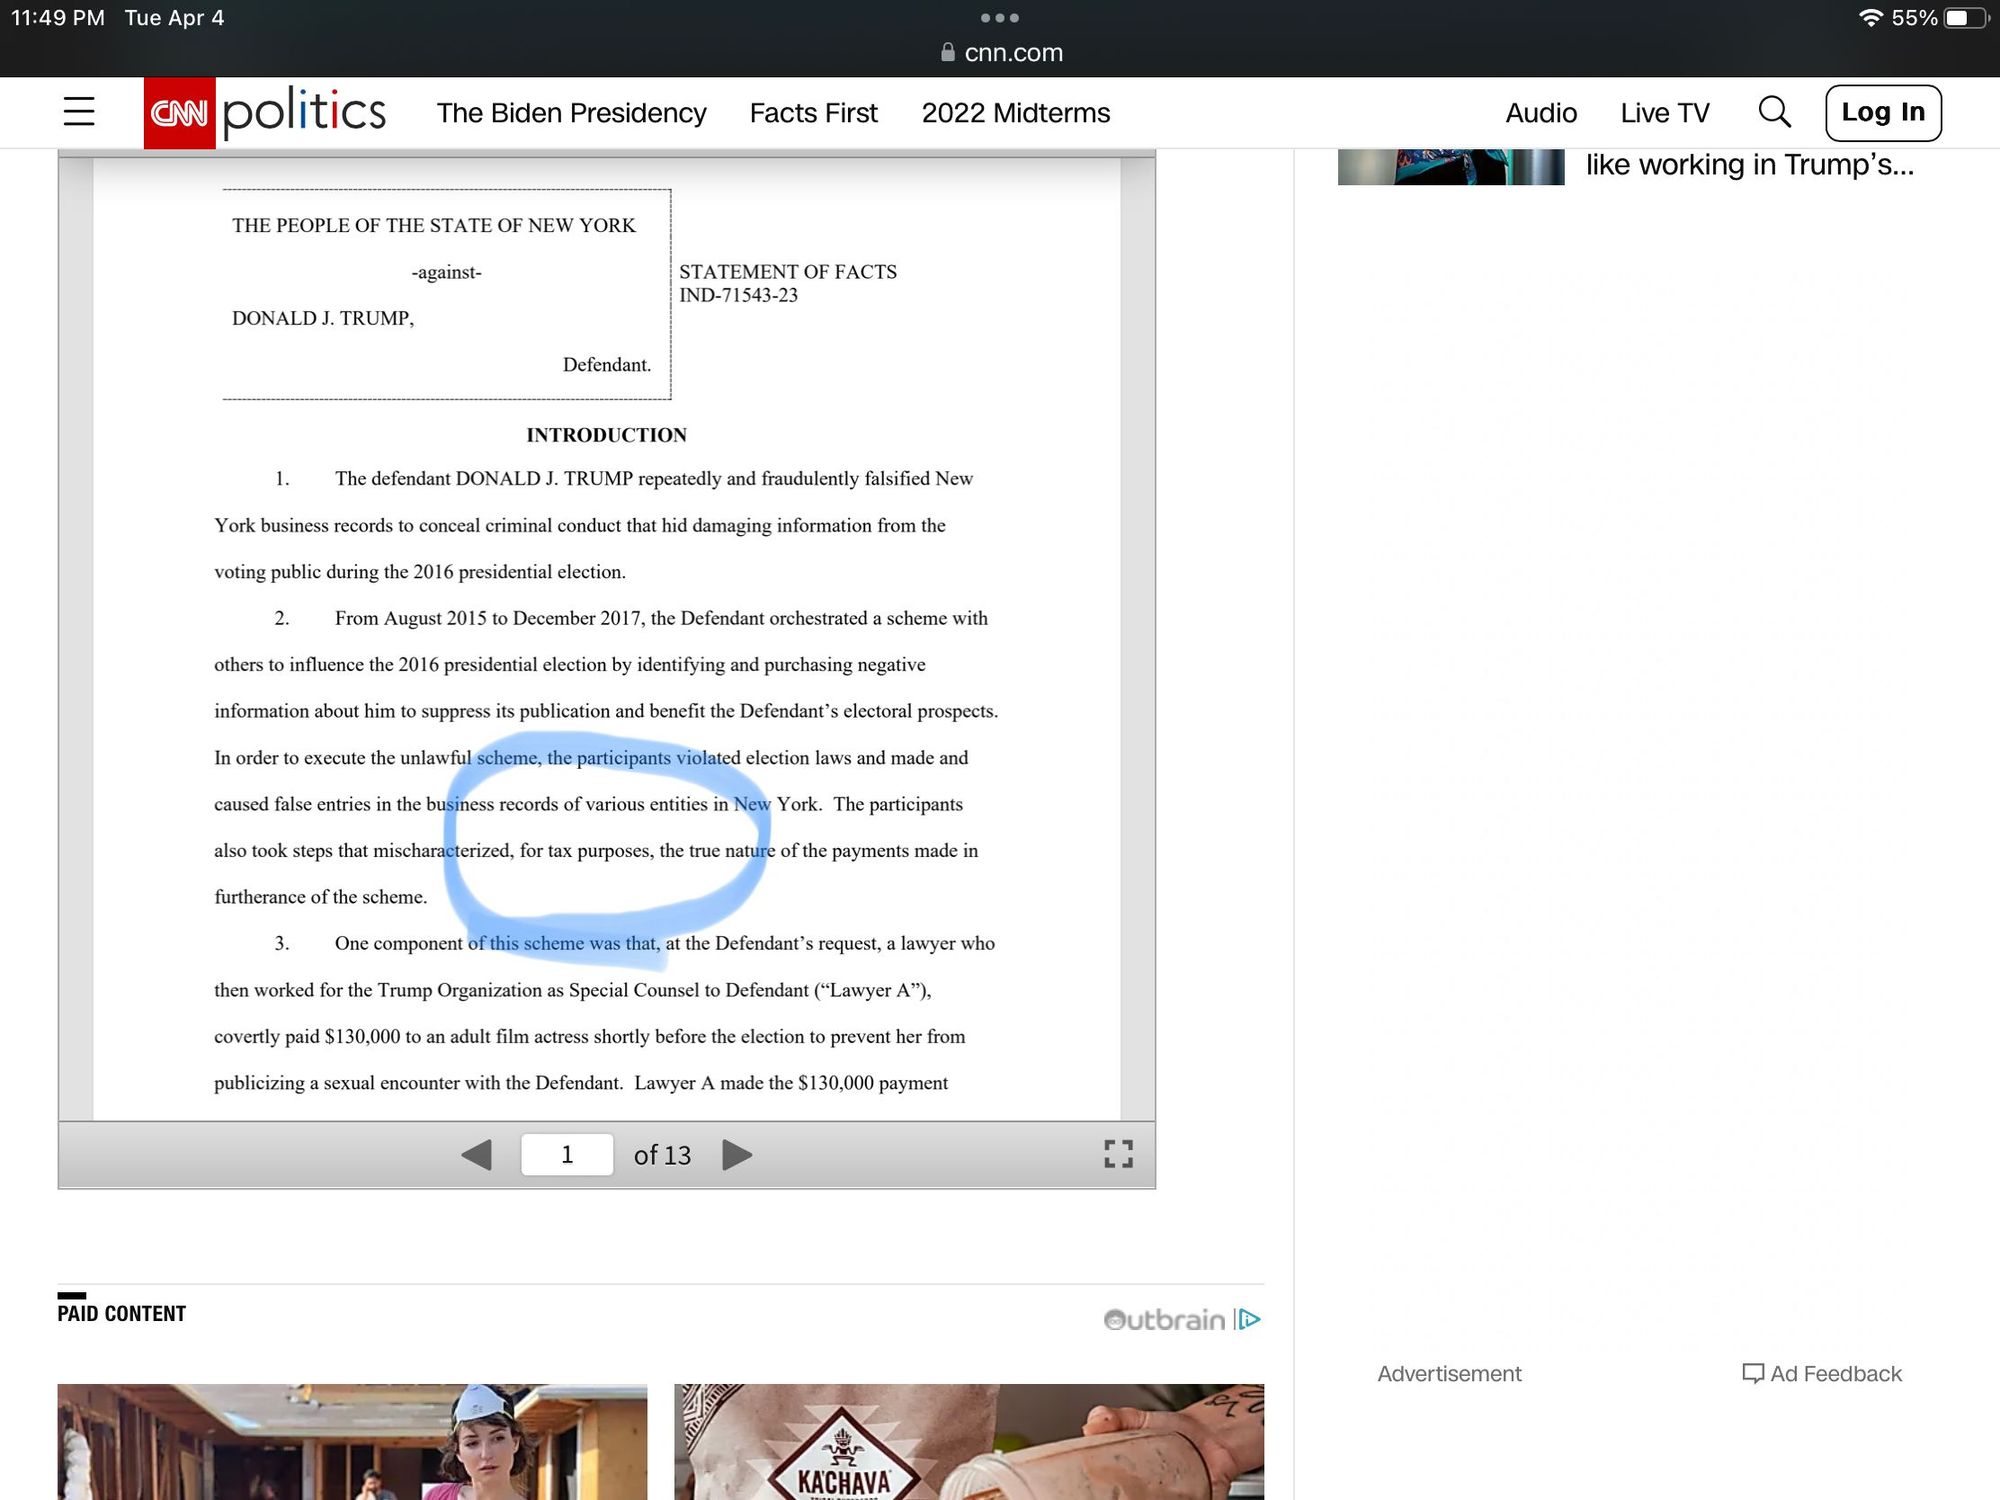The height and width of the screenshot is (1500, 2000).
Task: Open the Kachava sponsored ad thumbnail
Action: [968, 1441]
